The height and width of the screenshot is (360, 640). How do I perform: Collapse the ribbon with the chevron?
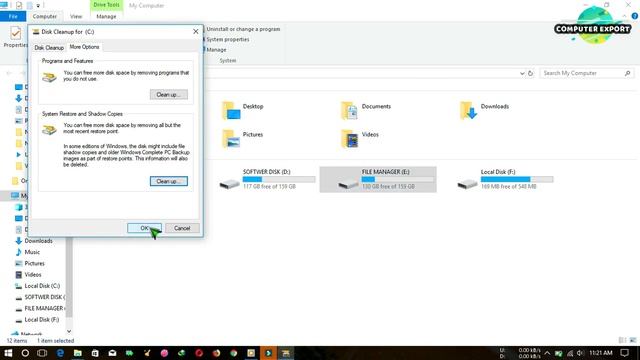point(625,16)
